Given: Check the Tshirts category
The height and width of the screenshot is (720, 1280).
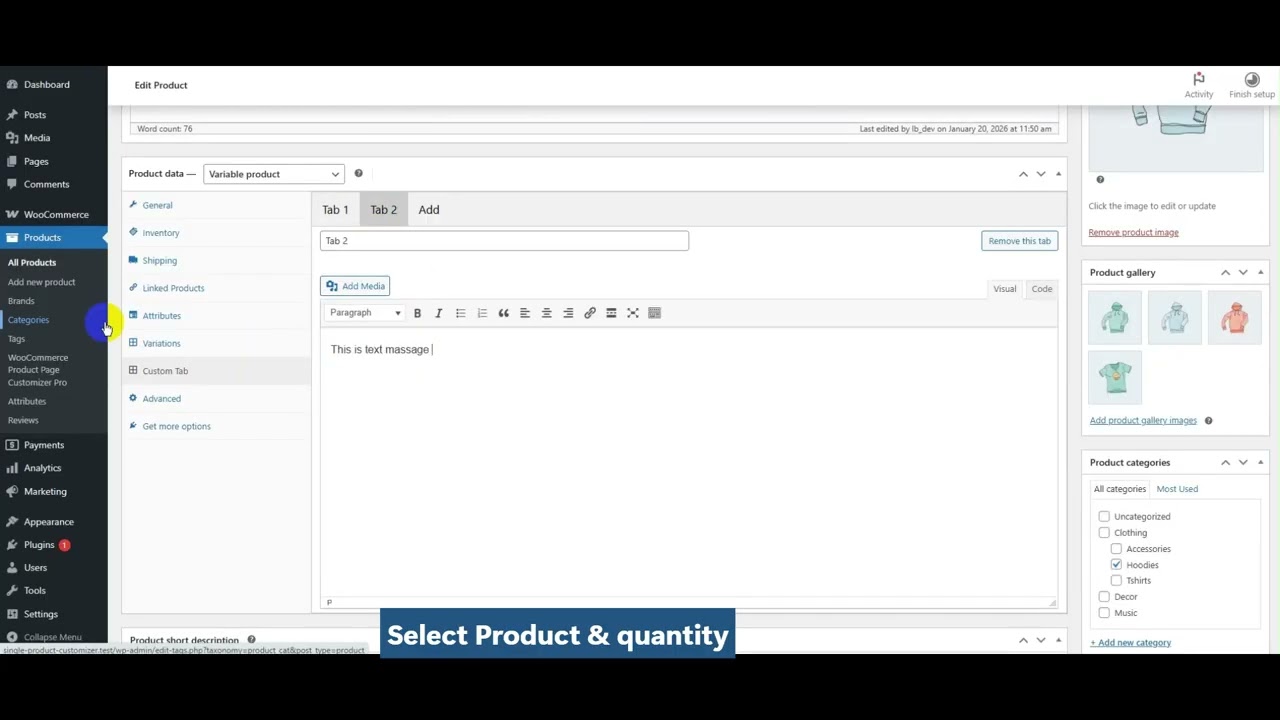Looking at the screenshot, I should pyautogui.click(x=1116, y=581).
